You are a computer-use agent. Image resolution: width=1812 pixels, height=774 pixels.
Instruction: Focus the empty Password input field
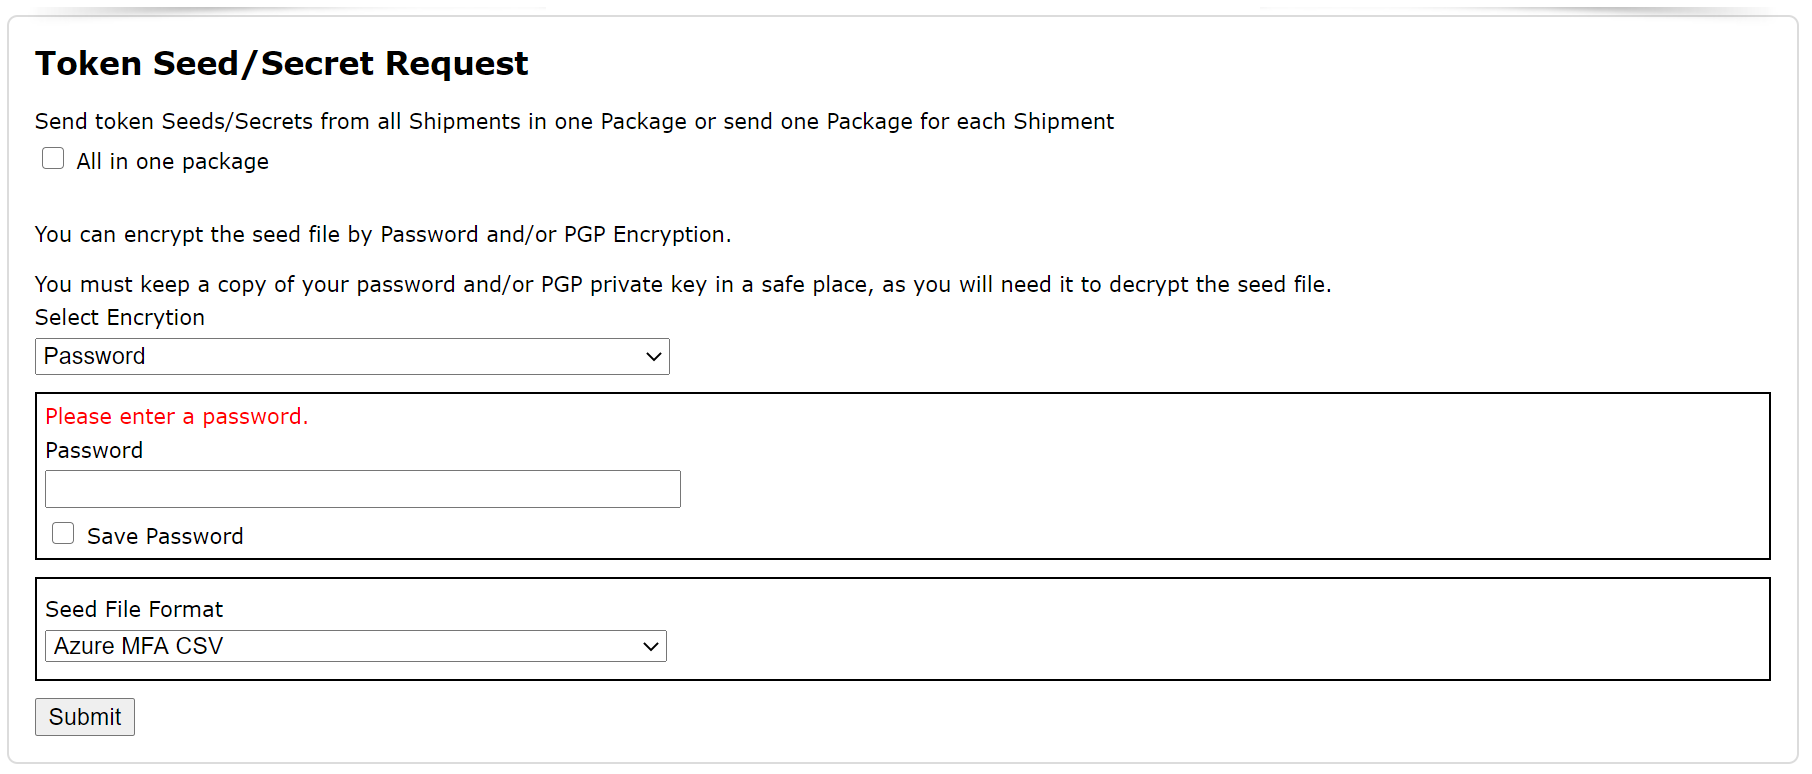pos(362,489)
